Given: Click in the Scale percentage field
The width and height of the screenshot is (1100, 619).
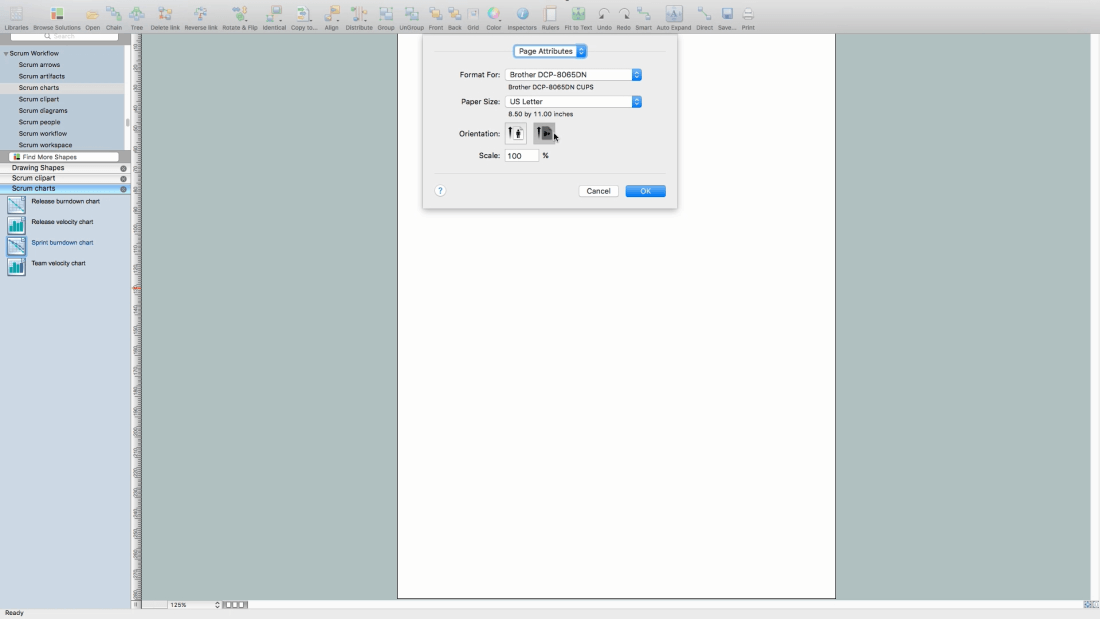Looking at the screenshot, I should pos(521,156).
